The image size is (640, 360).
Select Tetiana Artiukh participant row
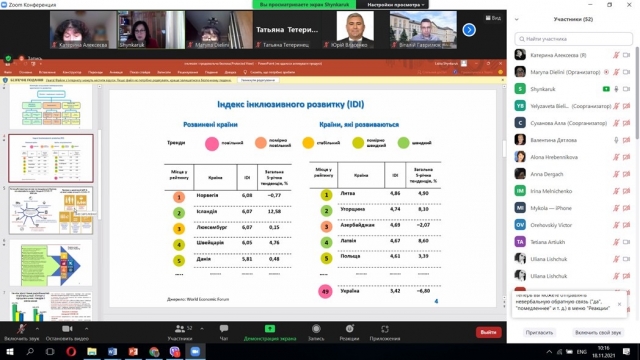(x=573, y=242)
